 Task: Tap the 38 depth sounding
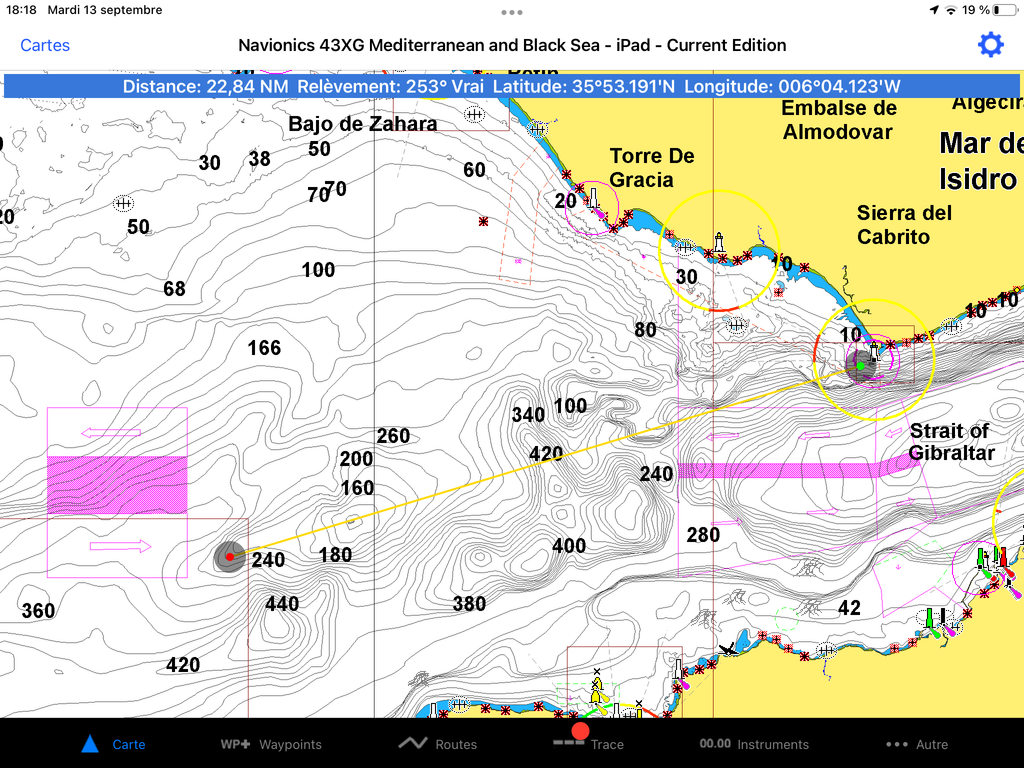point(259,159)
